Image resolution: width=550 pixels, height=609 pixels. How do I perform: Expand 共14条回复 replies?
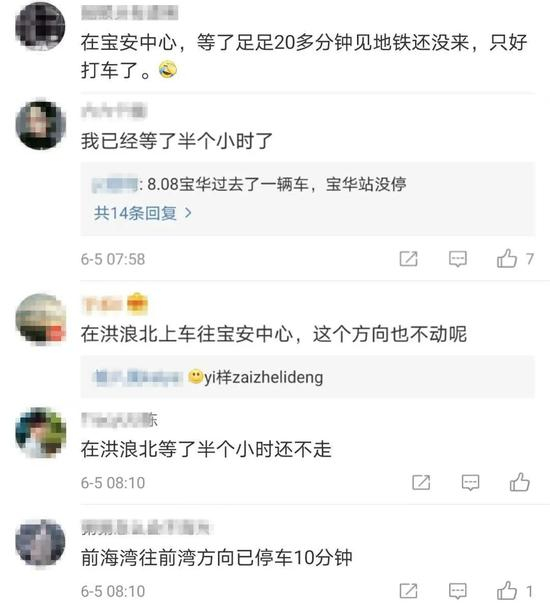[143, 213]
